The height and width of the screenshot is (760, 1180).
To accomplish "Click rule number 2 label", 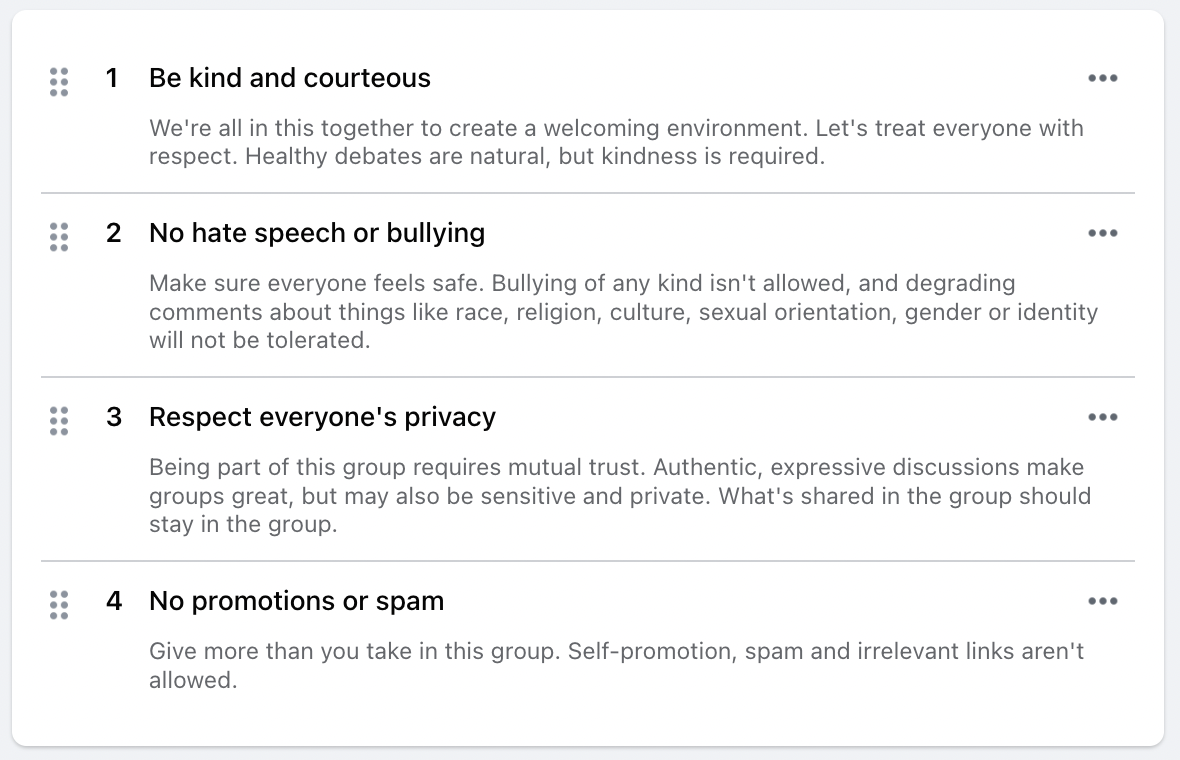I will coord(114,233).
